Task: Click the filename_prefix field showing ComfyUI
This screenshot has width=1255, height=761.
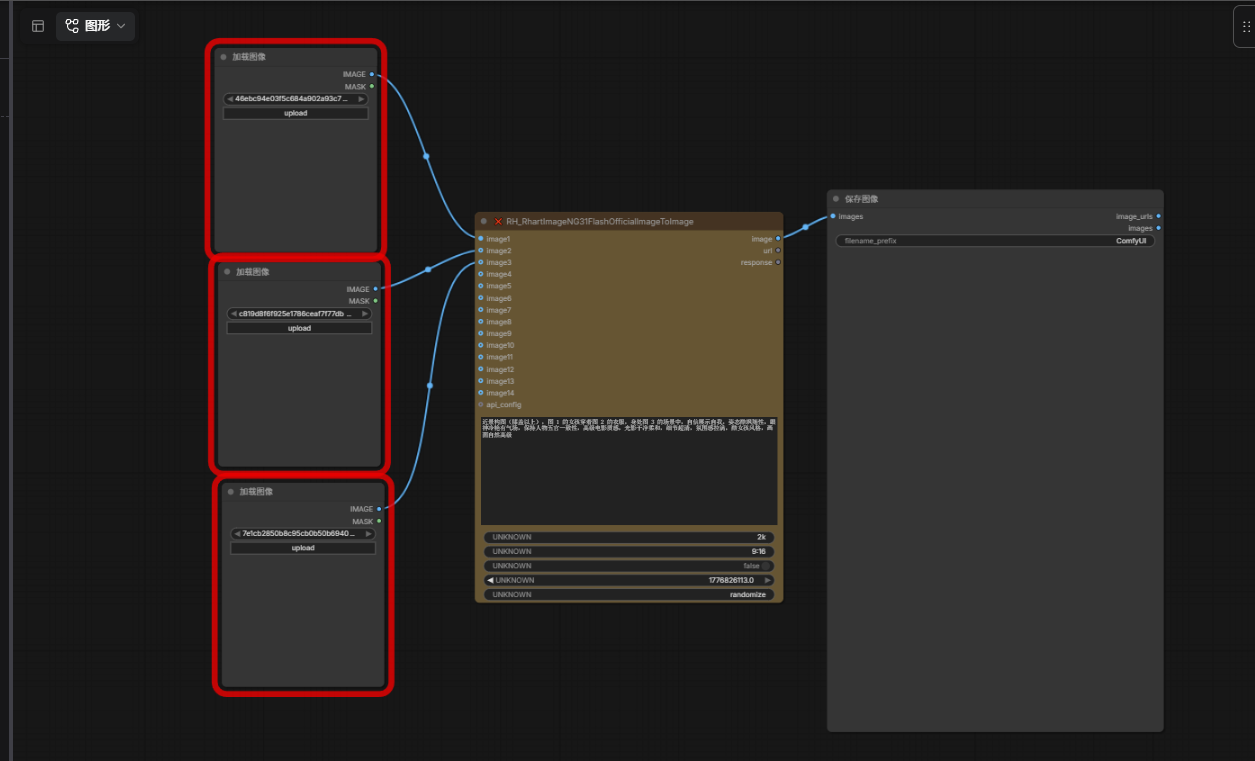Action: [x=996, y=241]
